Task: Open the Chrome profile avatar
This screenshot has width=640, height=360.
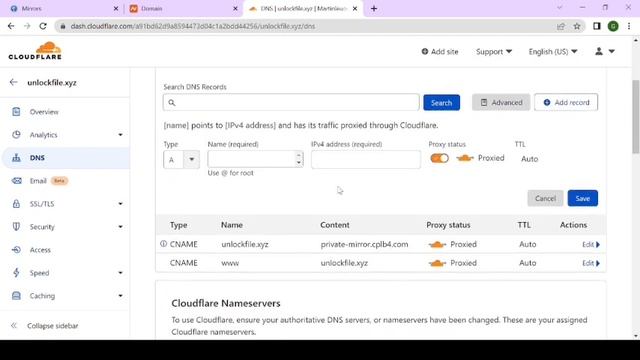Action: click(613, 26)
